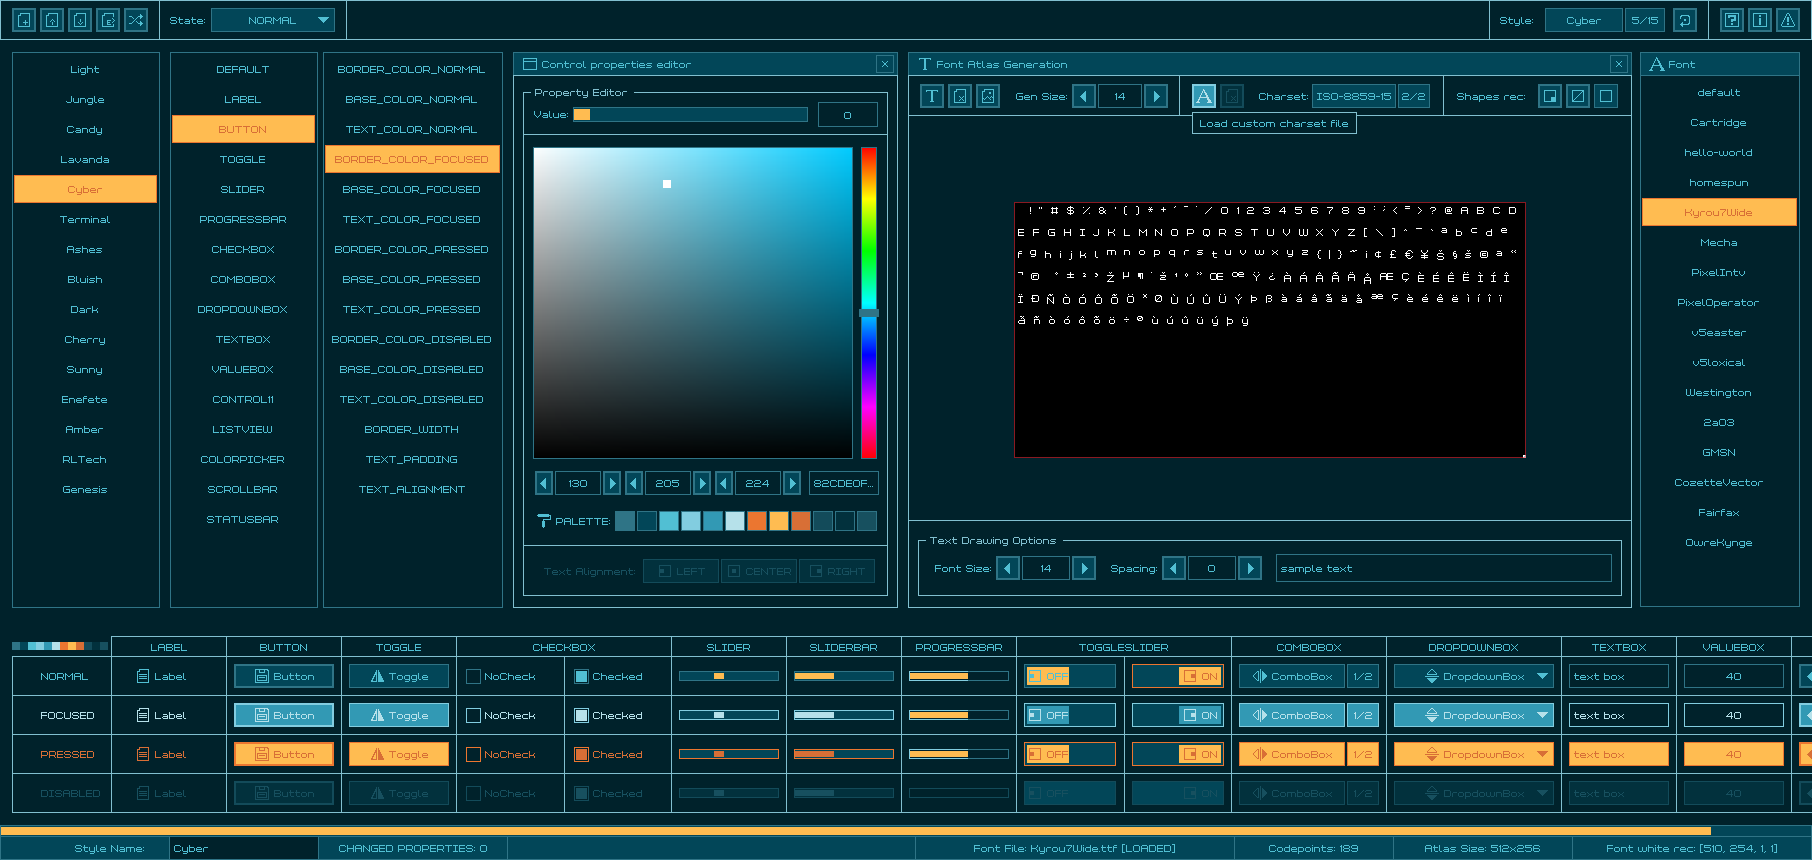Select SLIDER in the controls list

243,190
